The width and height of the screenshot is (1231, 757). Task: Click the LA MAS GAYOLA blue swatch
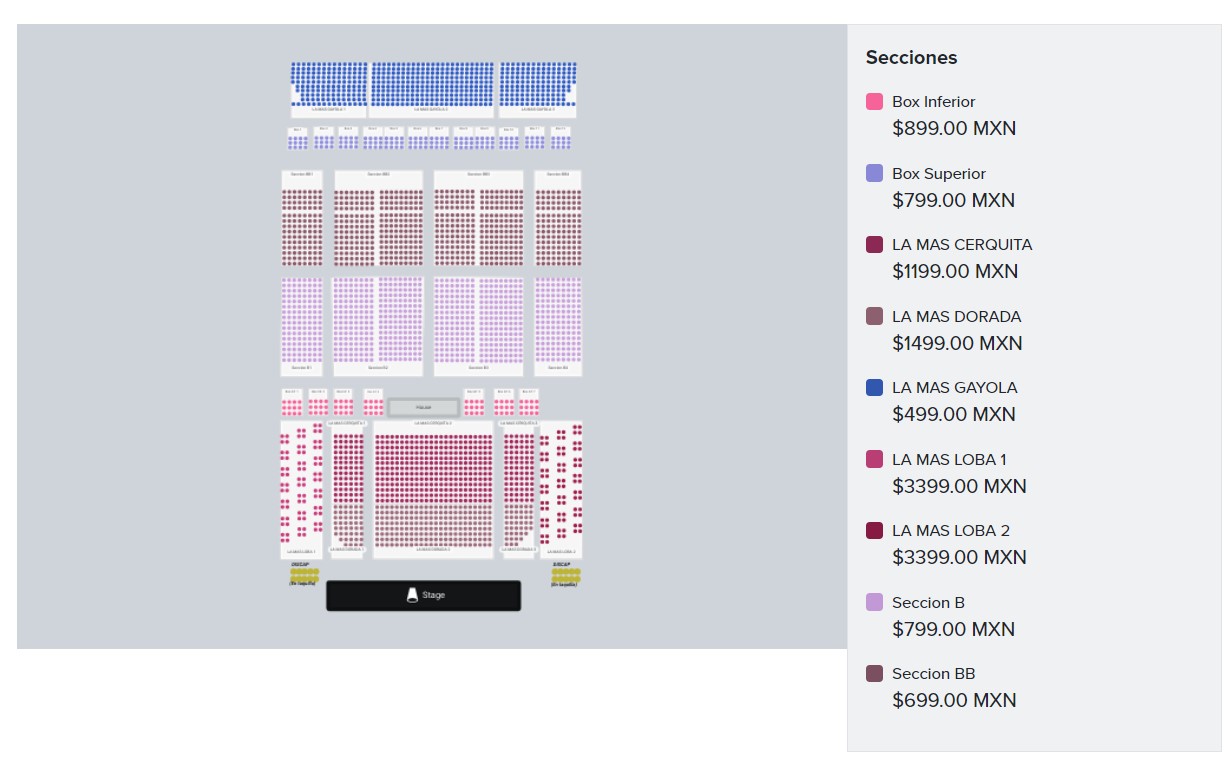pyautogui.click(x=874, y=388)
